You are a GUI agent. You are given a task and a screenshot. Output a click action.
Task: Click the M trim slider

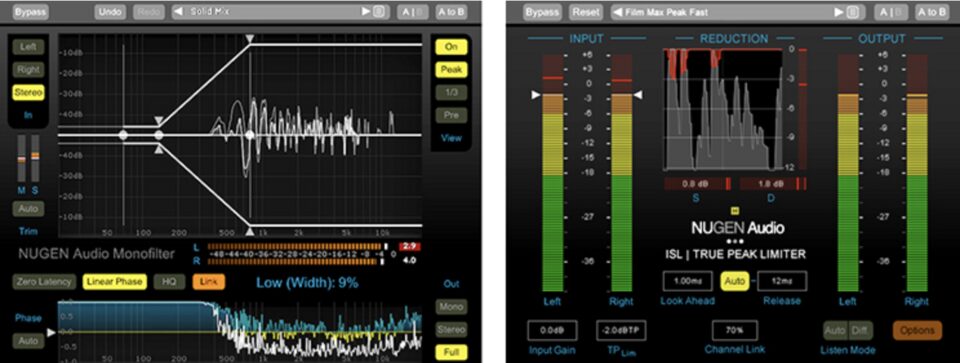[21, 158]
